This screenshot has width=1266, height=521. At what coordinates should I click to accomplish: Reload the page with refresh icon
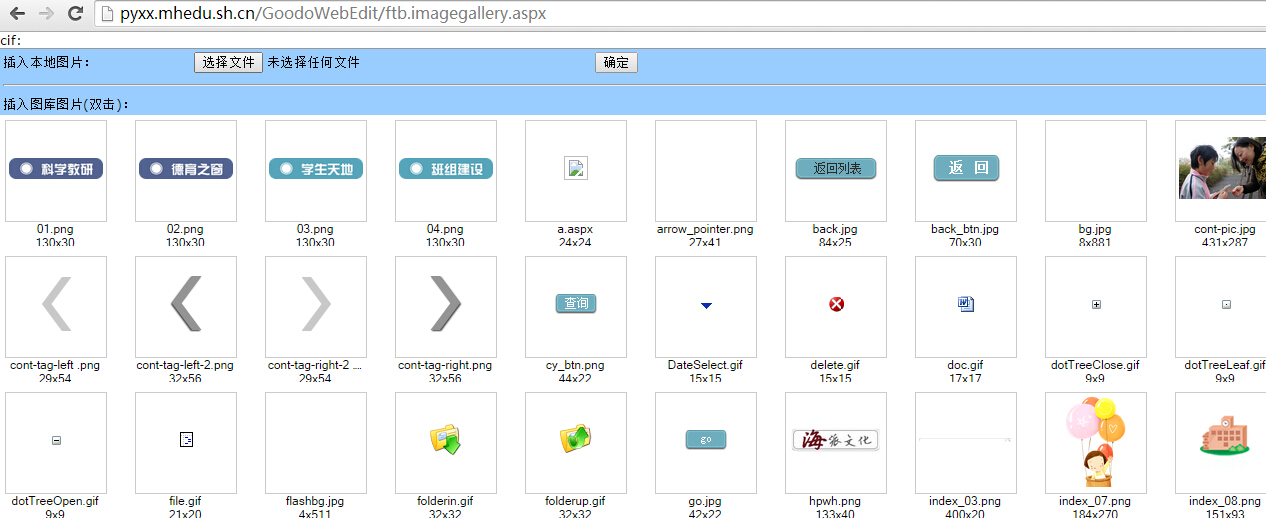[x=75, y=14]
